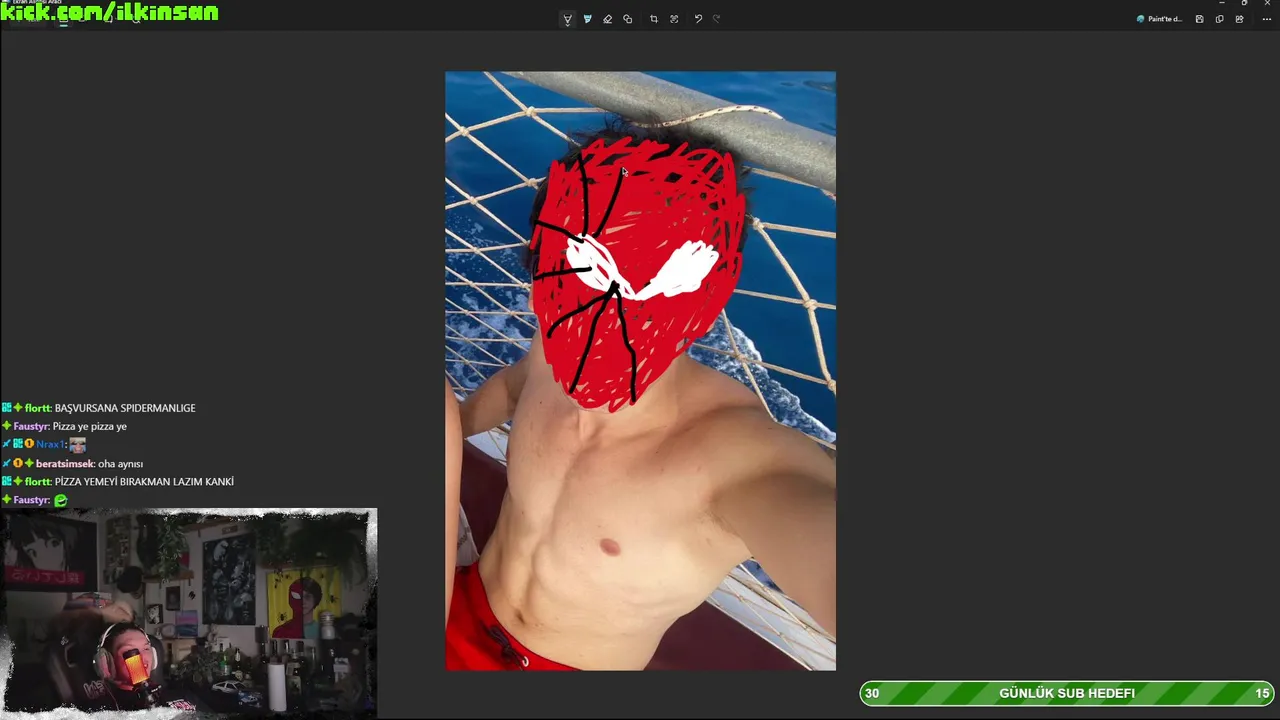Click the restore window button
The width and height of the screenshot is (1280, 720).
(1244, 3)
